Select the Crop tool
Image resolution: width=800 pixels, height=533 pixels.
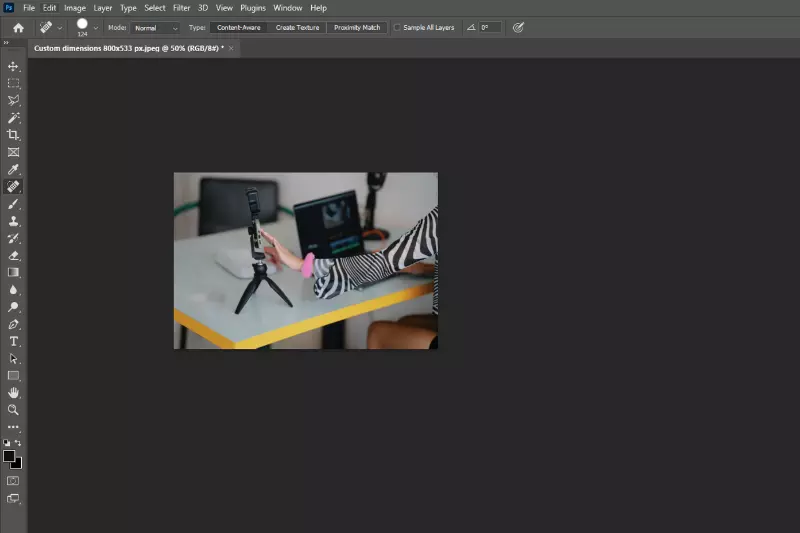(x=13, y=135)
